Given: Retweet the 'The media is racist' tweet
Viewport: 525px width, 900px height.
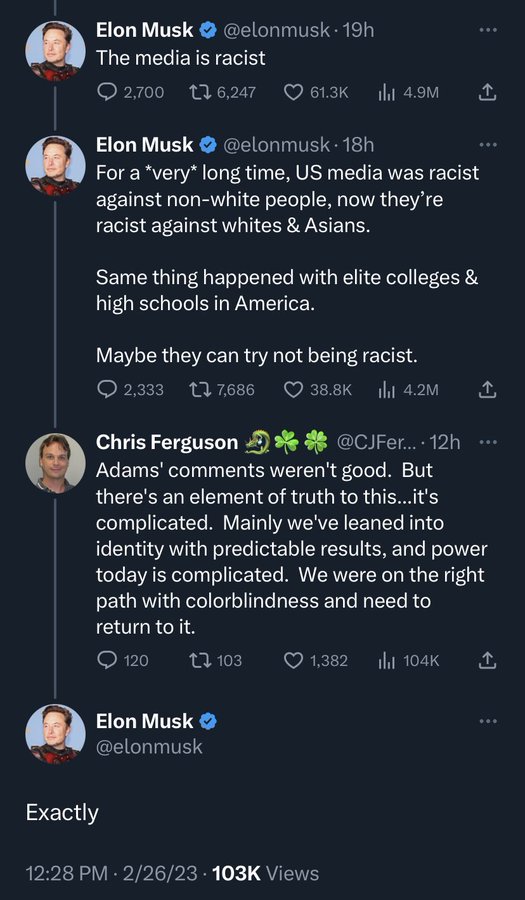Looking at the screenshot, I should point(222,92).
